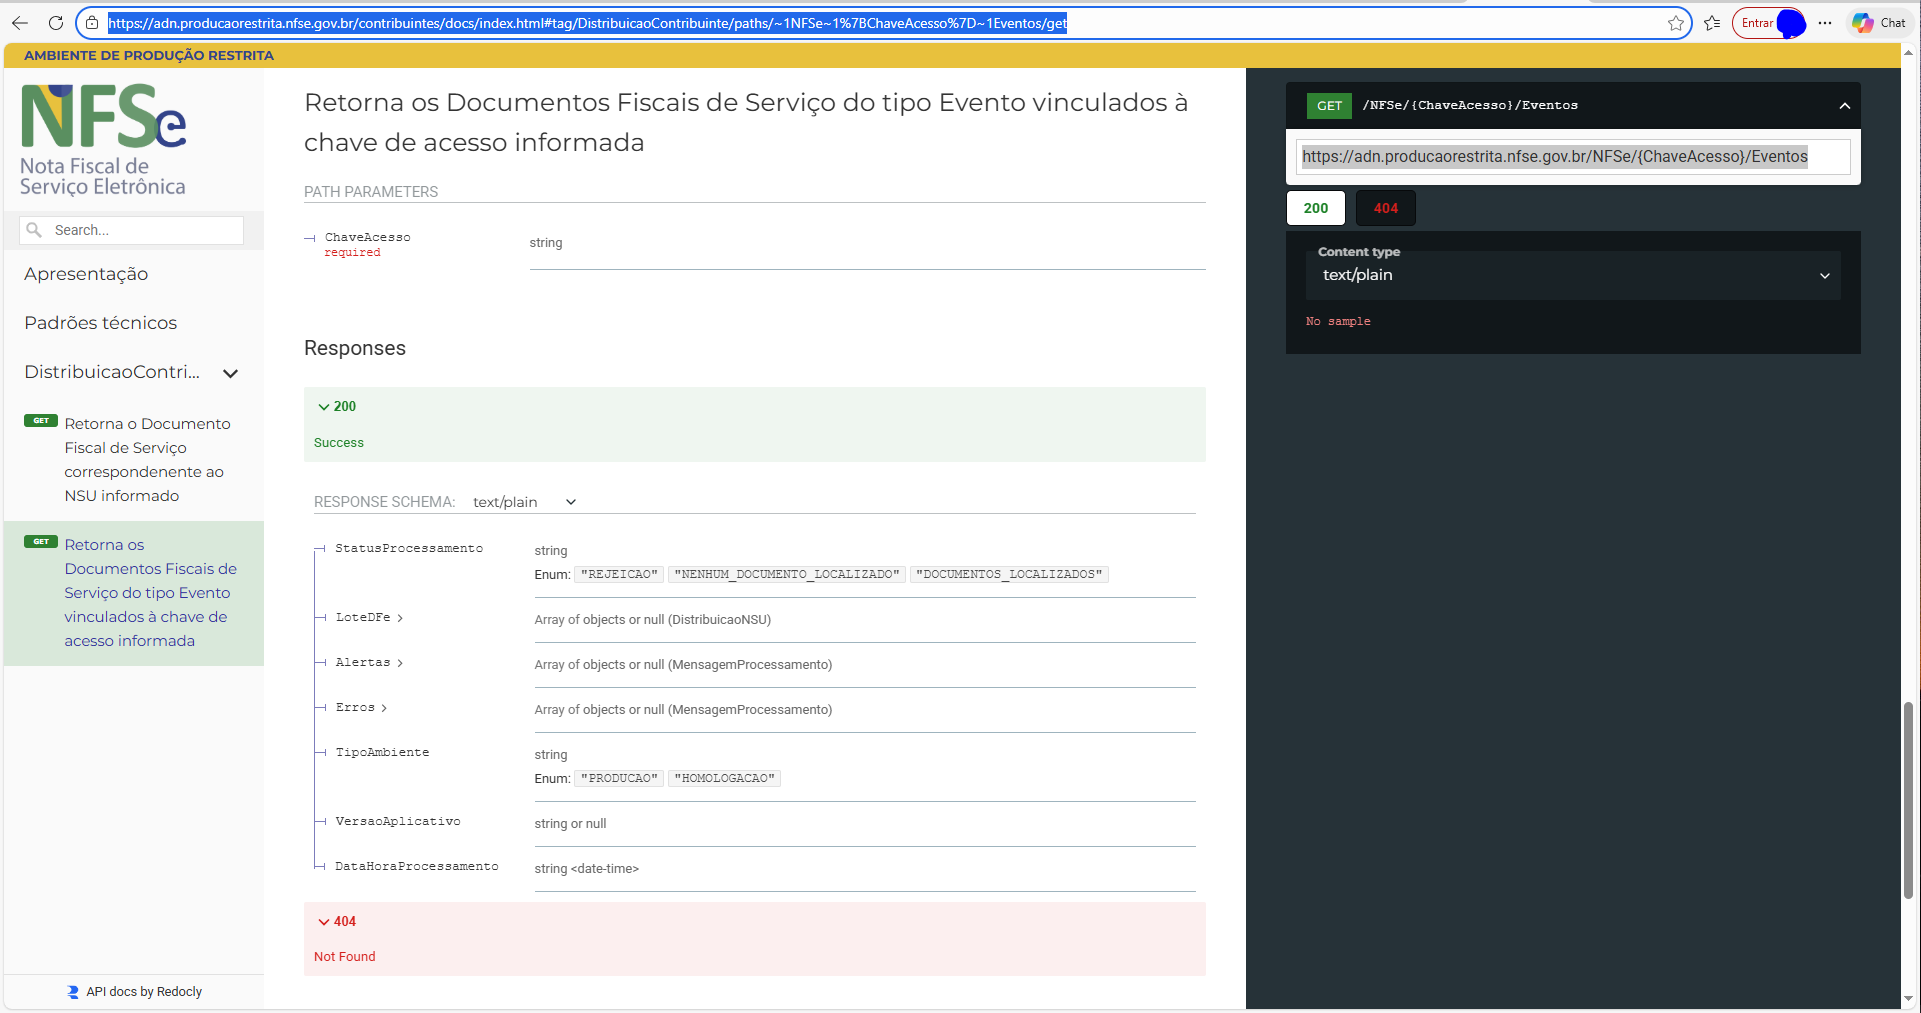1921x1013 pixels.
Task: Collapse the GET /NFSe endpoint panel chevron
Action: (x=1844, y=106)
